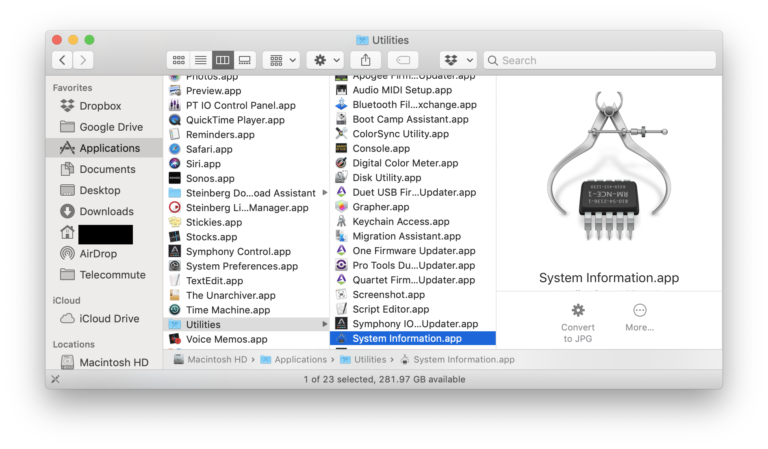Select Disk Utility.app
768x449 pixels.
[x=413, y=178]
